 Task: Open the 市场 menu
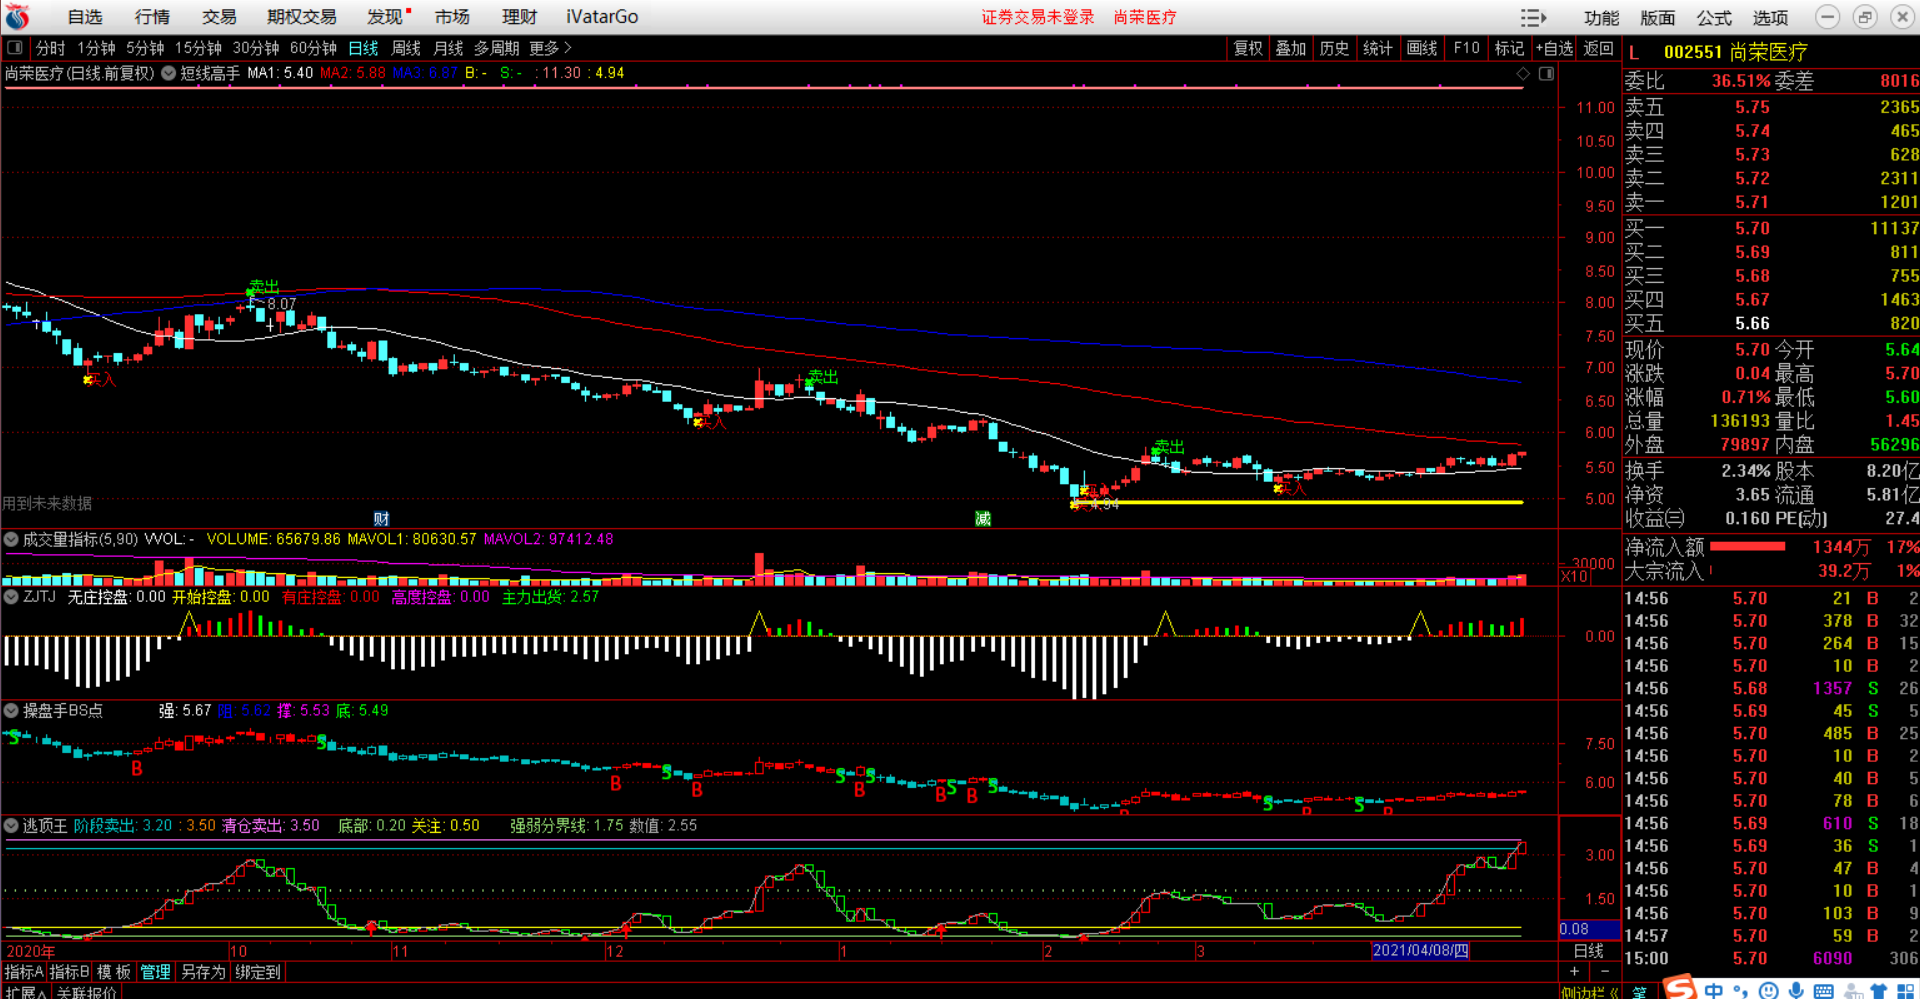pos(452,17)
